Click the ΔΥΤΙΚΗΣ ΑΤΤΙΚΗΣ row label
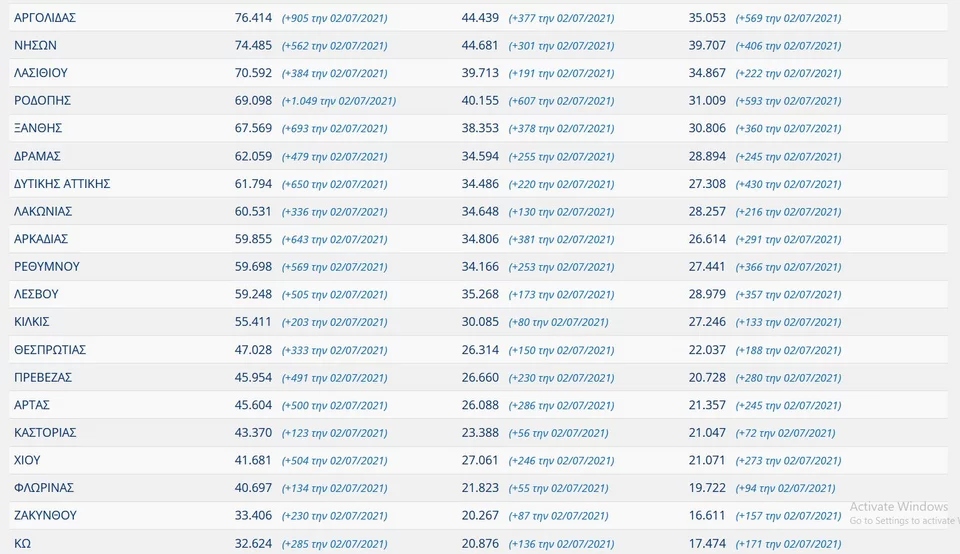 (62, 184)
